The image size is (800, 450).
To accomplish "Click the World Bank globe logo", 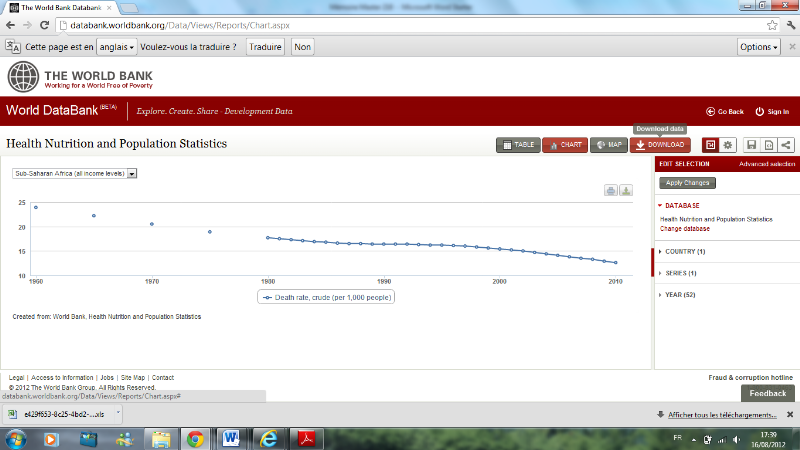I will [23, 77].
